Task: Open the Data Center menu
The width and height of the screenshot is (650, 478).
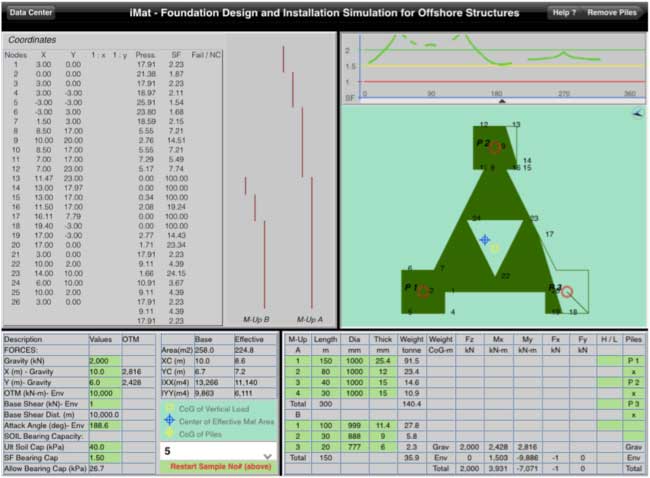Action: click(x=32, y=12)
